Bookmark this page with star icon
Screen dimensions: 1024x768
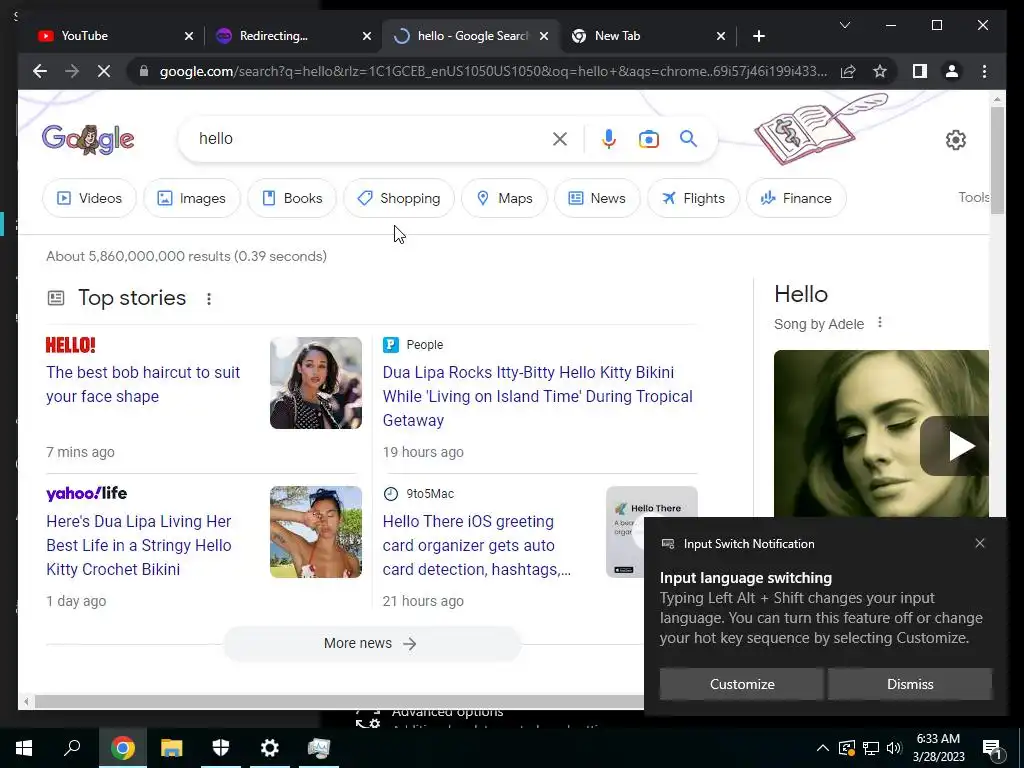coord(880,71)
